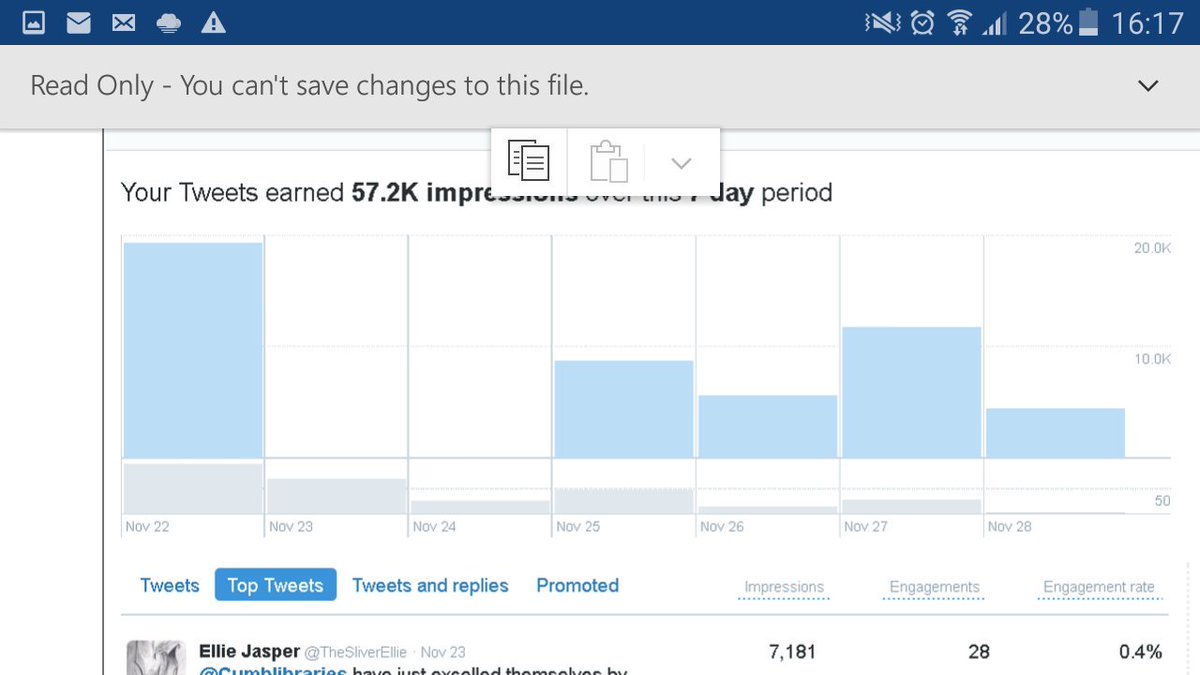Viewport: 1200px width, 675px height.
Task: Tap the Nov 23 date in tweet header
Action: (443, 653)
